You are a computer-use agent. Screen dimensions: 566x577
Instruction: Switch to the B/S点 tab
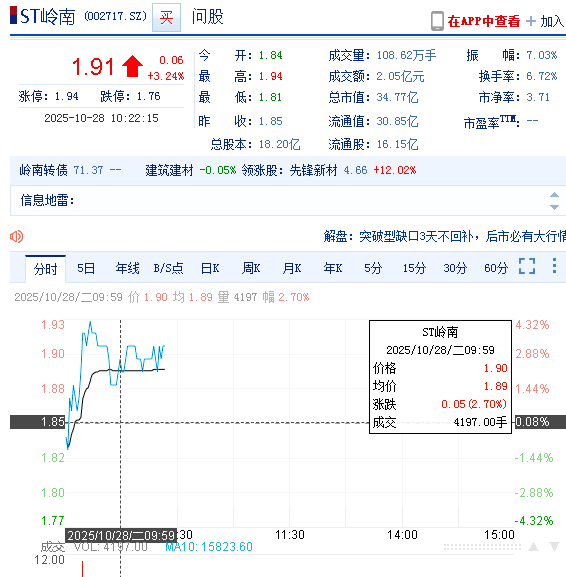168,268
